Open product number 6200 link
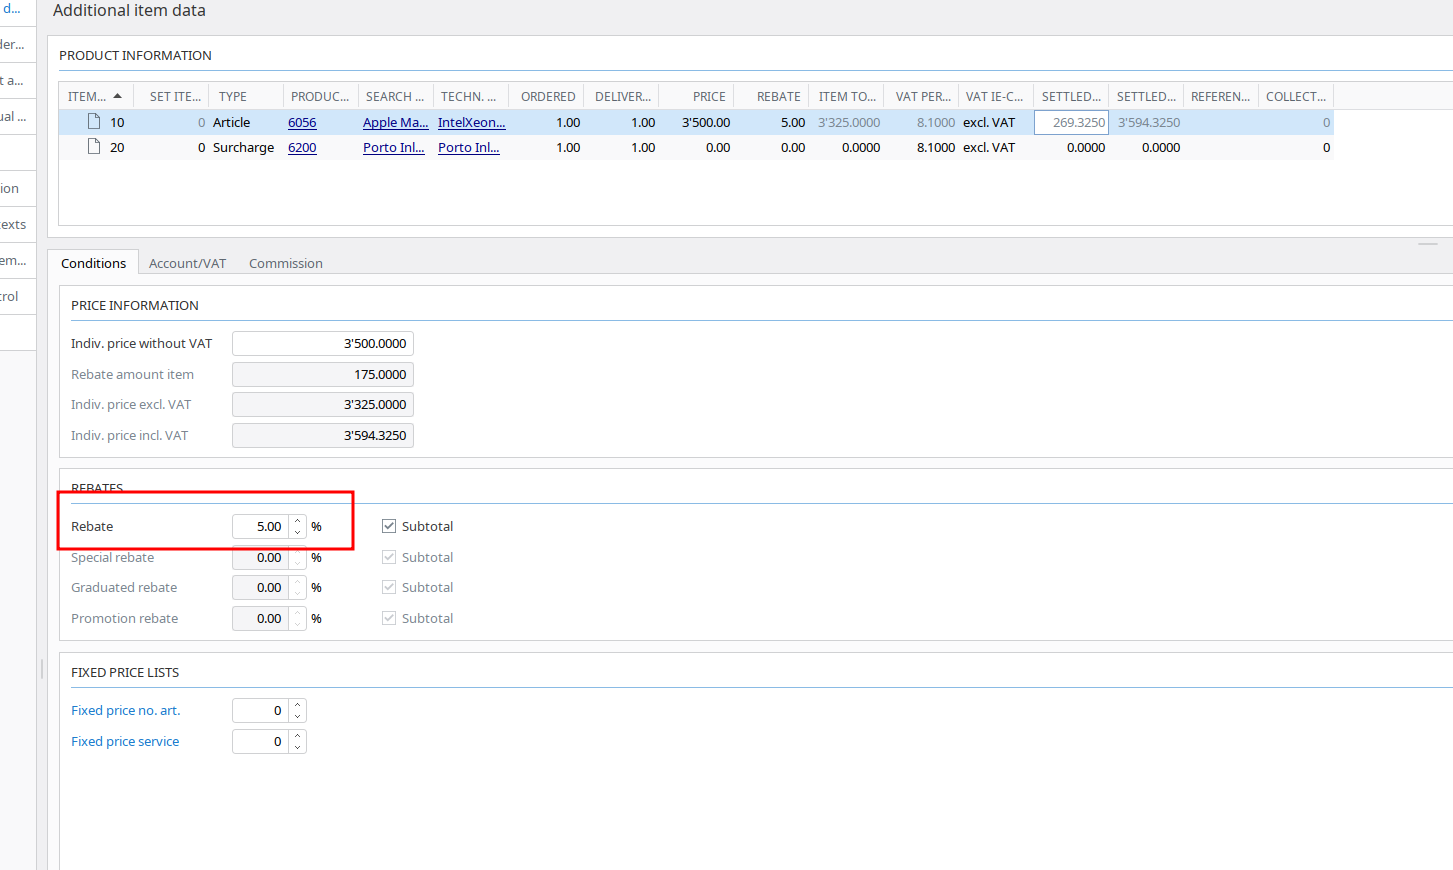The image size is (1453, 870). [302, 147]
